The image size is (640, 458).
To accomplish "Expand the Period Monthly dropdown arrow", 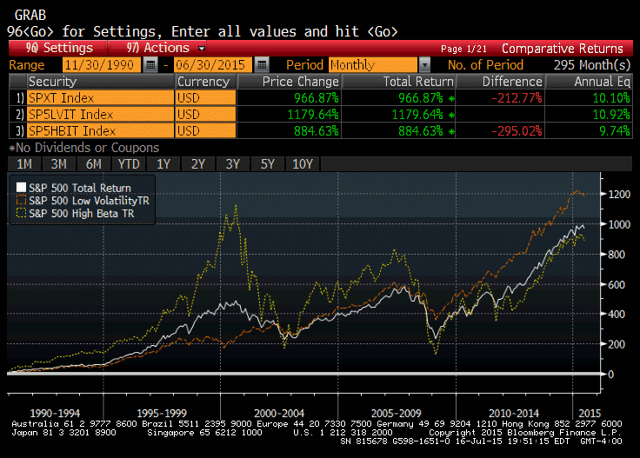I will click(x=424, y=64).
